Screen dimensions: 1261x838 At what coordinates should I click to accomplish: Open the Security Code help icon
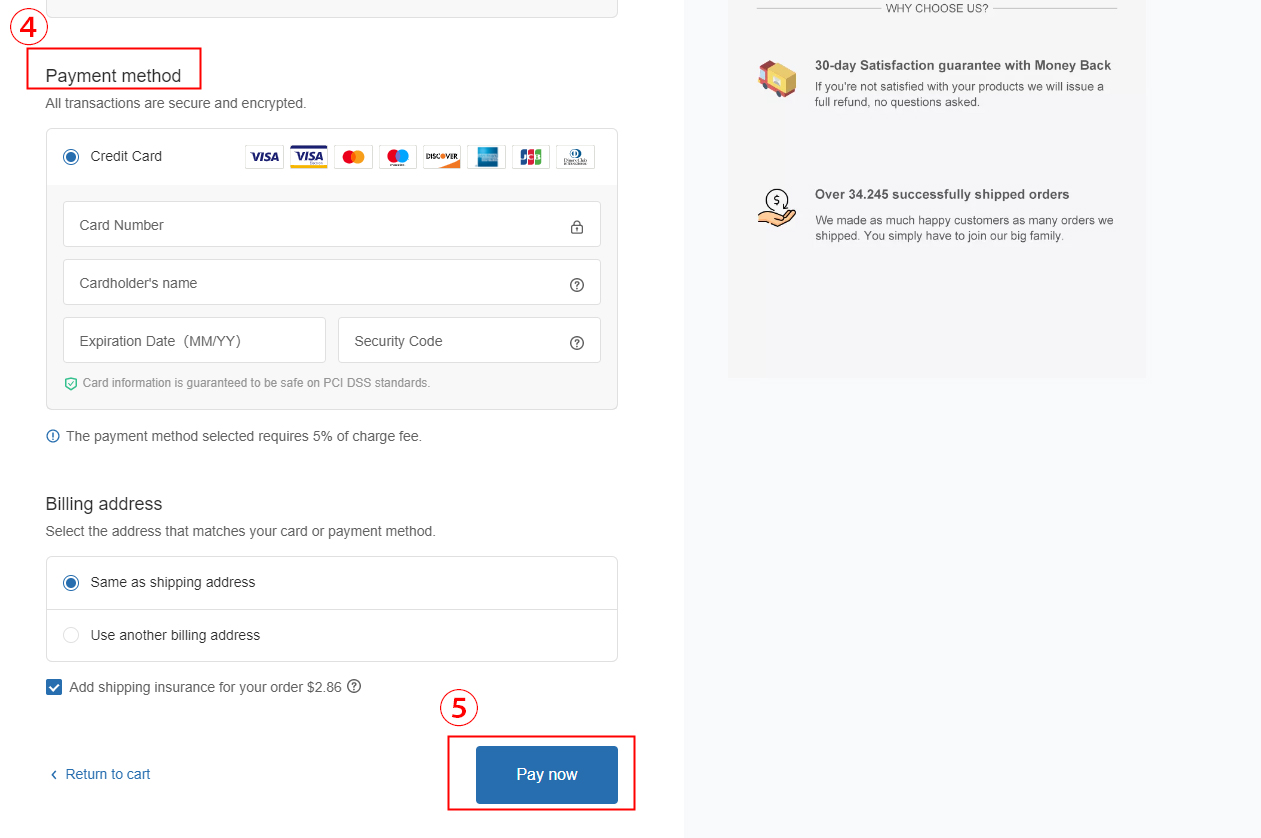577,343
